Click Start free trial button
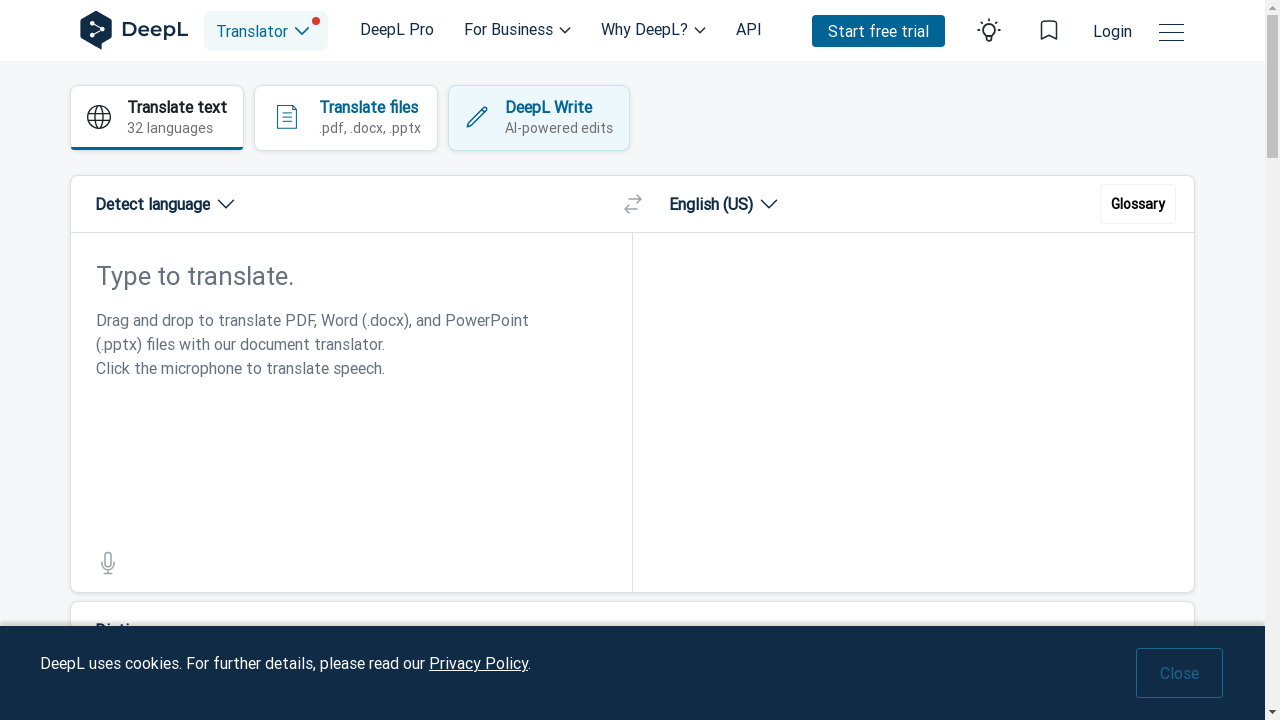Viewport: 1280px width, 720px height. click(878, 31)
